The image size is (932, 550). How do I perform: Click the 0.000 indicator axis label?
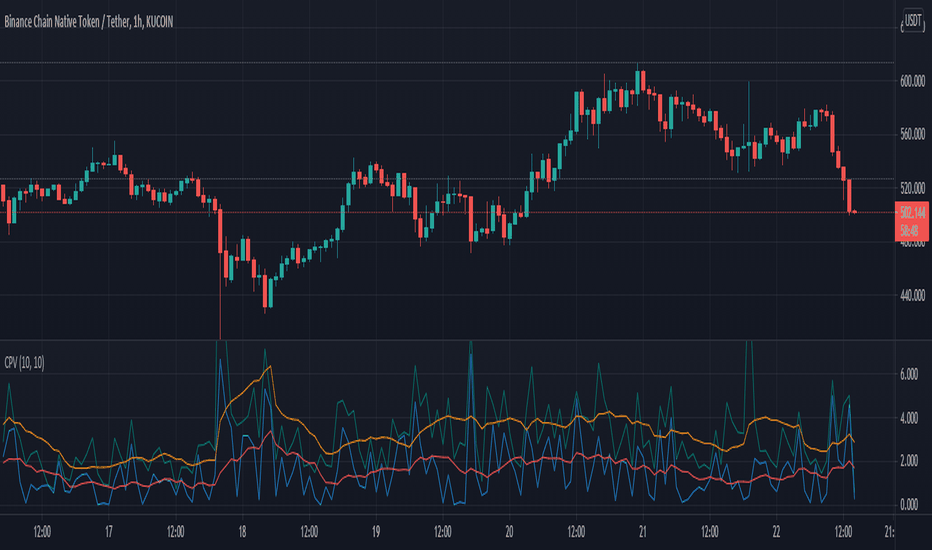coord(909,505)
